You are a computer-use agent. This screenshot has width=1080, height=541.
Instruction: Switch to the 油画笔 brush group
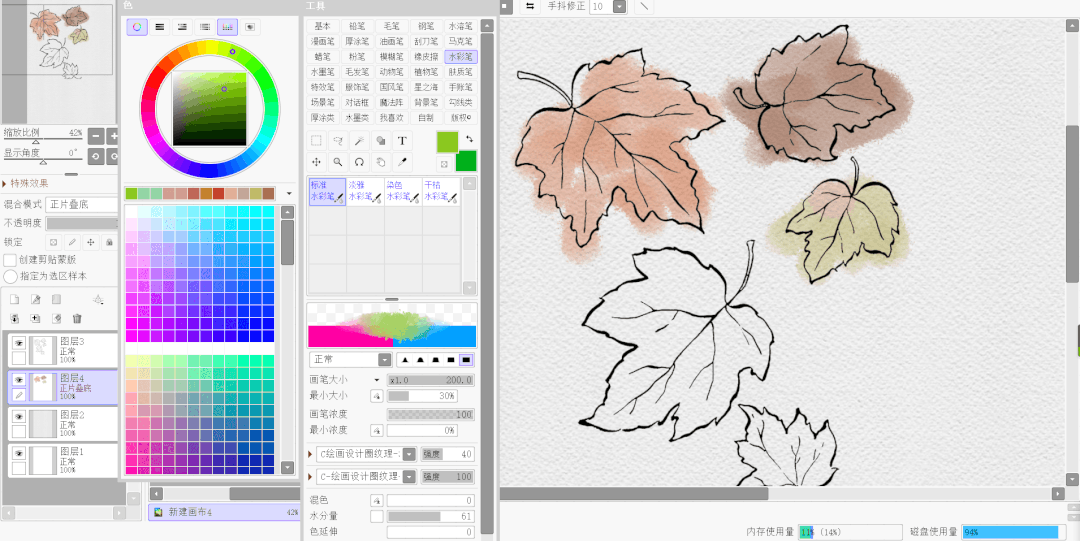coord(391,41)
